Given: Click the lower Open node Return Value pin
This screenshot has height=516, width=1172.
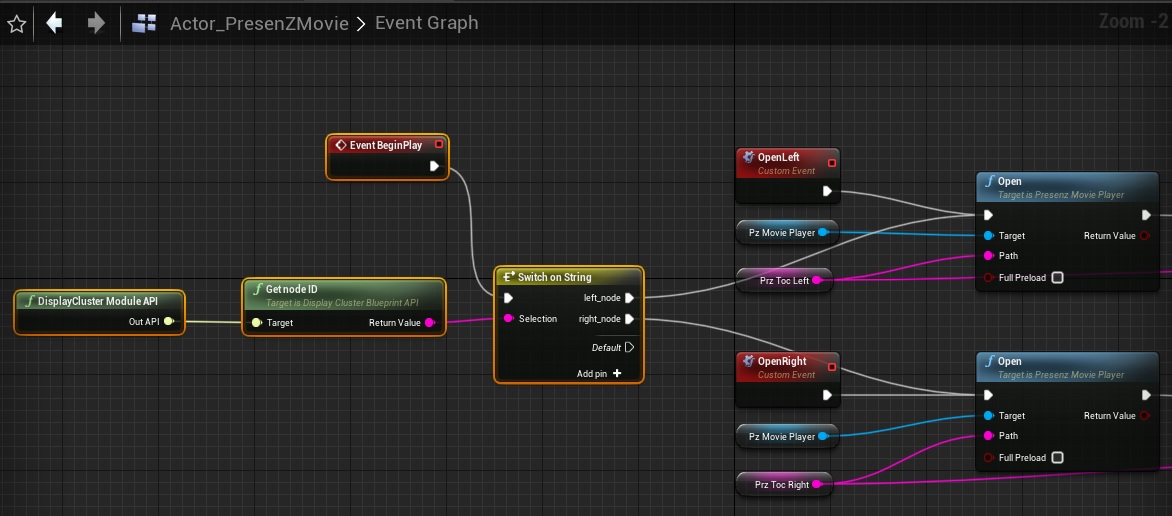Looking at the screenshot, I should 1144,416.
